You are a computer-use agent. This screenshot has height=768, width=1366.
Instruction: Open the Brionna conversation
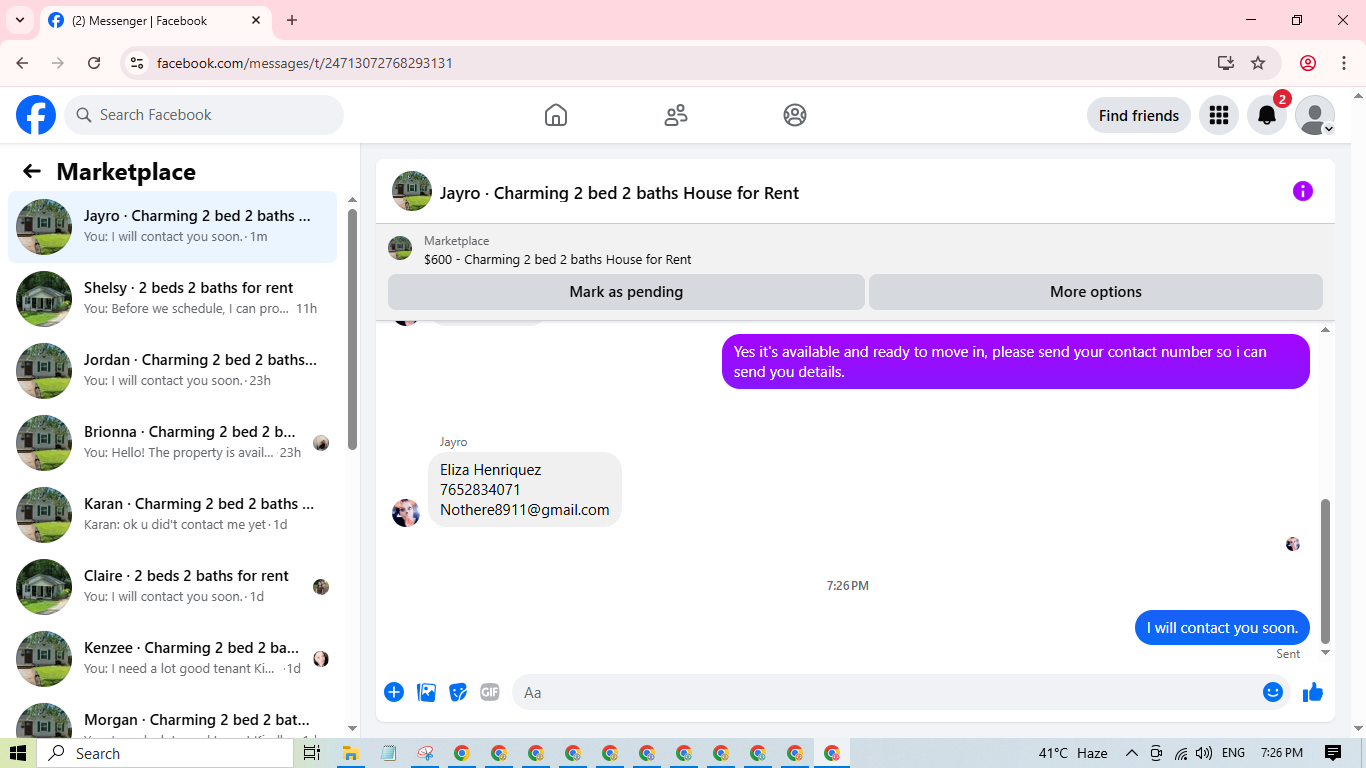pos(172,443)
